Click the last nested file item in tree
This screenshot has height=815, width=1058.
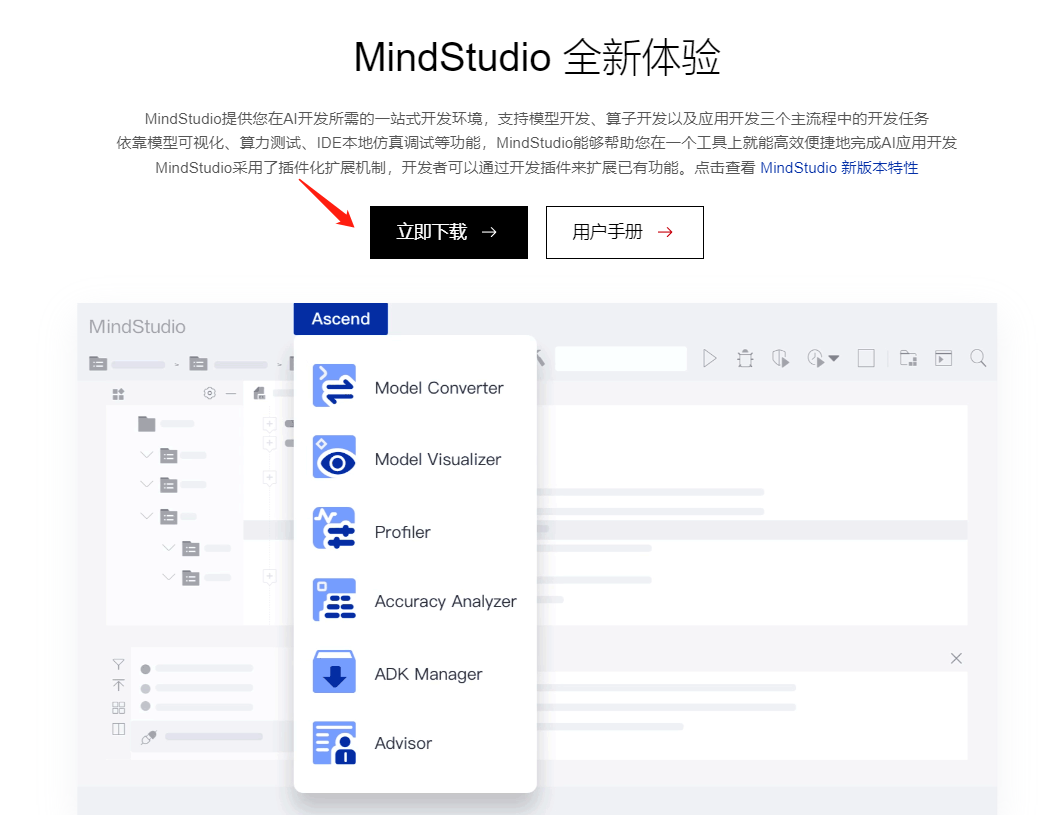[x=191, y=578]
